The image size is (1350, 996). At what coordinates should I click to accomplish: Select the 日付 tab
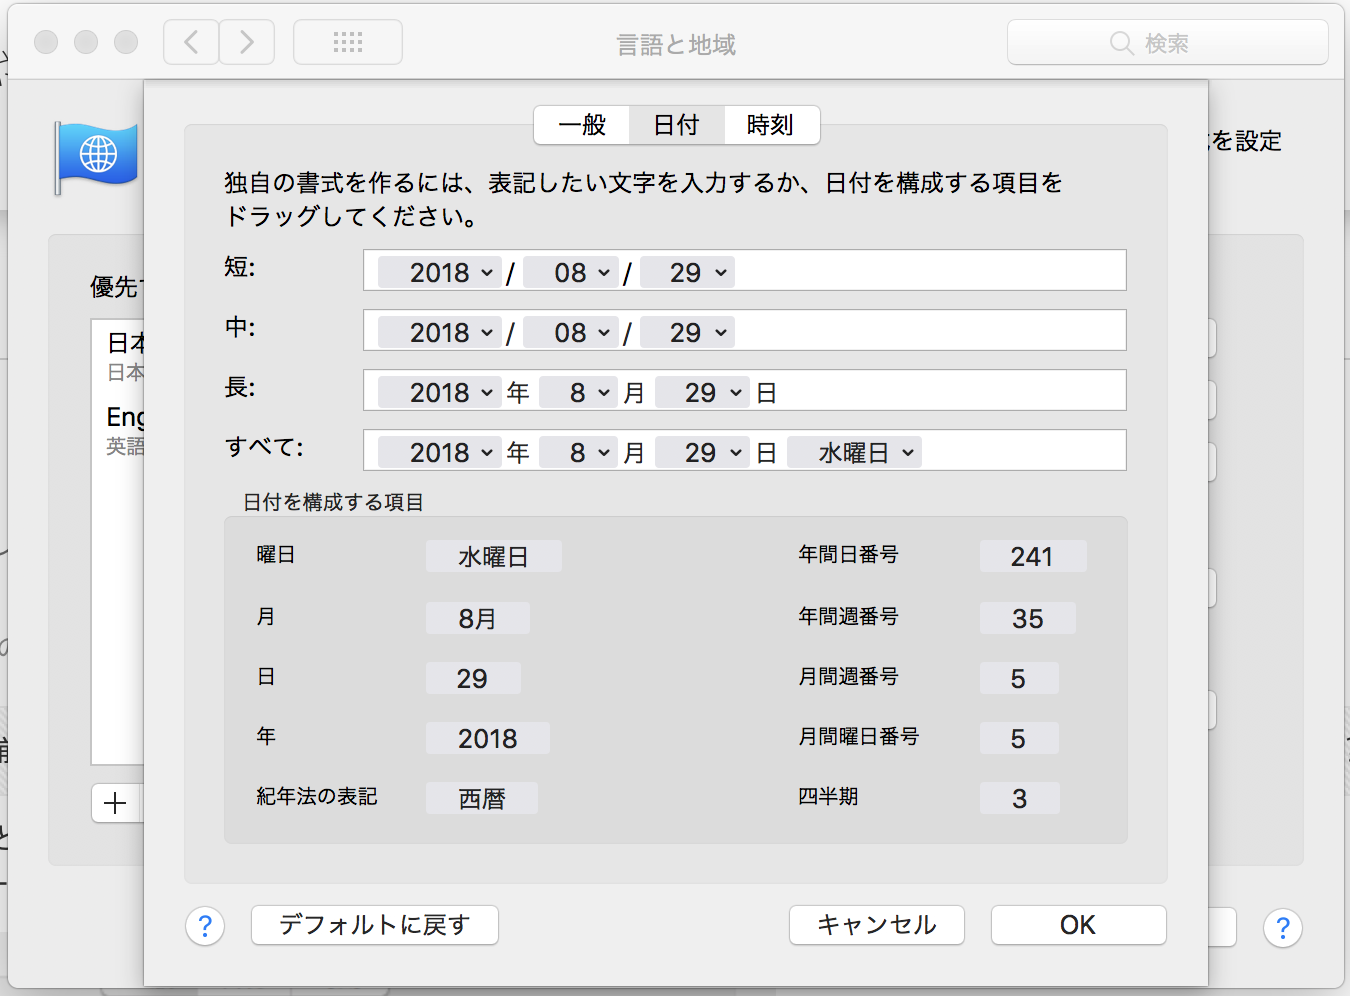tap(676, 125)
